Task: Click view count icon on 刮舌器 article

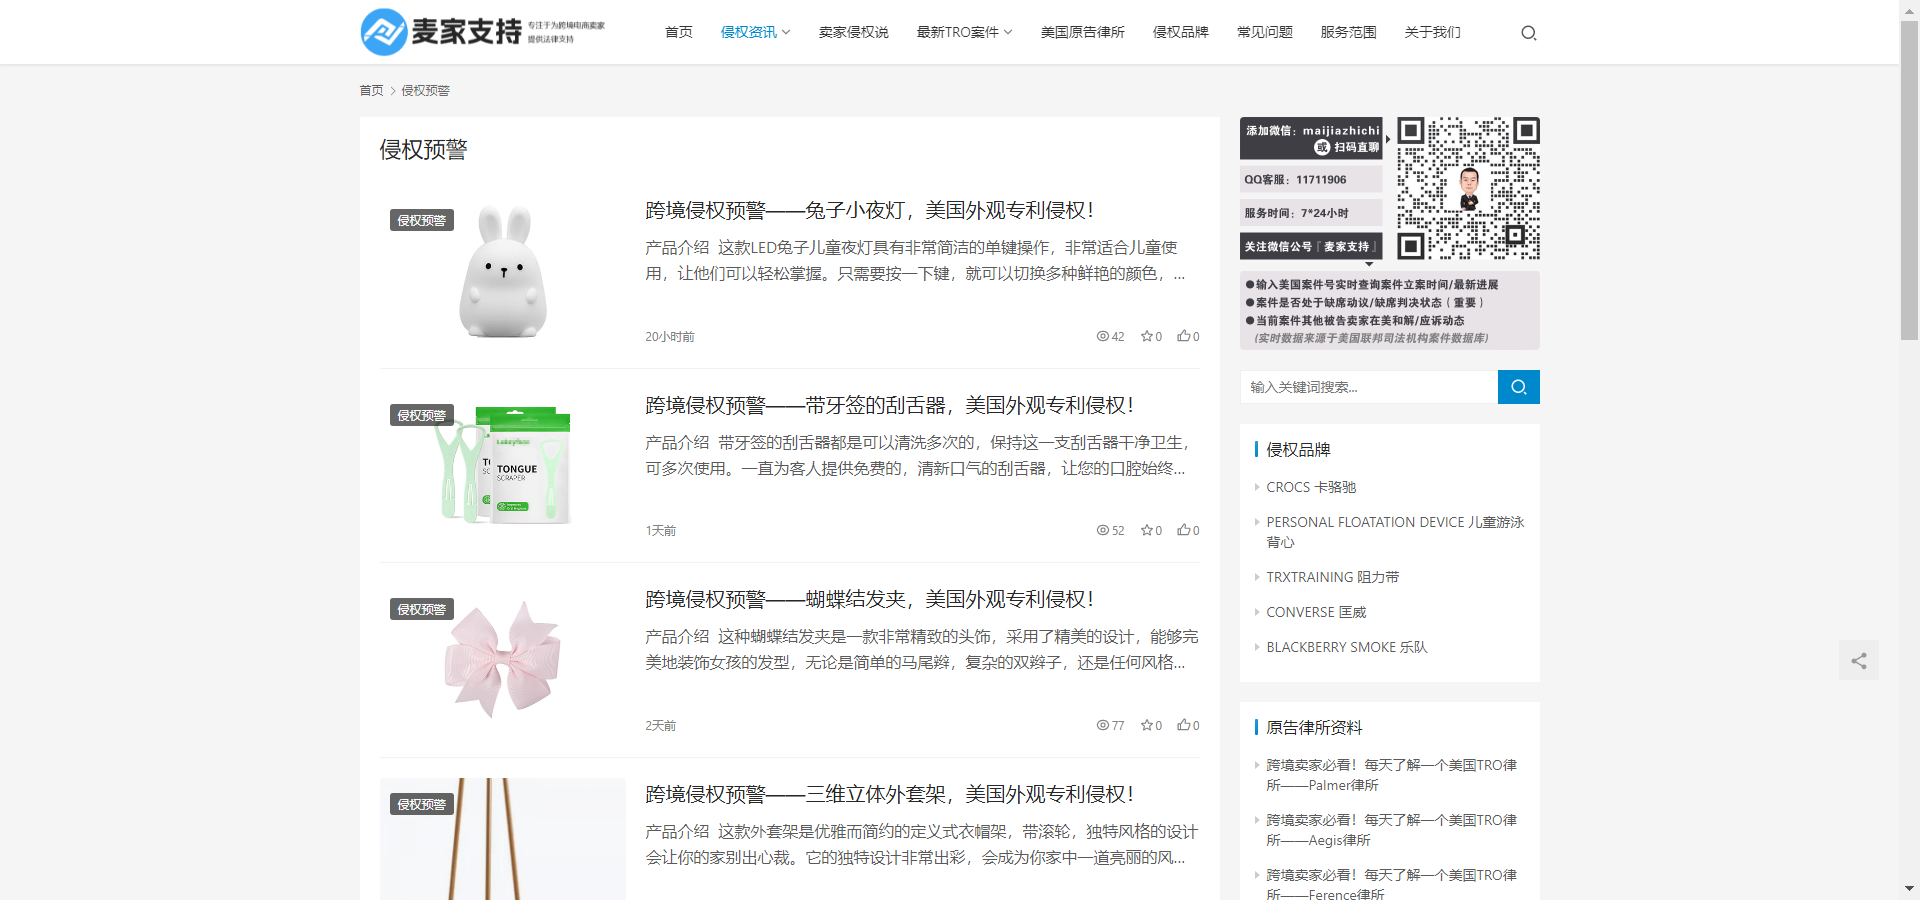Action: pos(1102,530)
